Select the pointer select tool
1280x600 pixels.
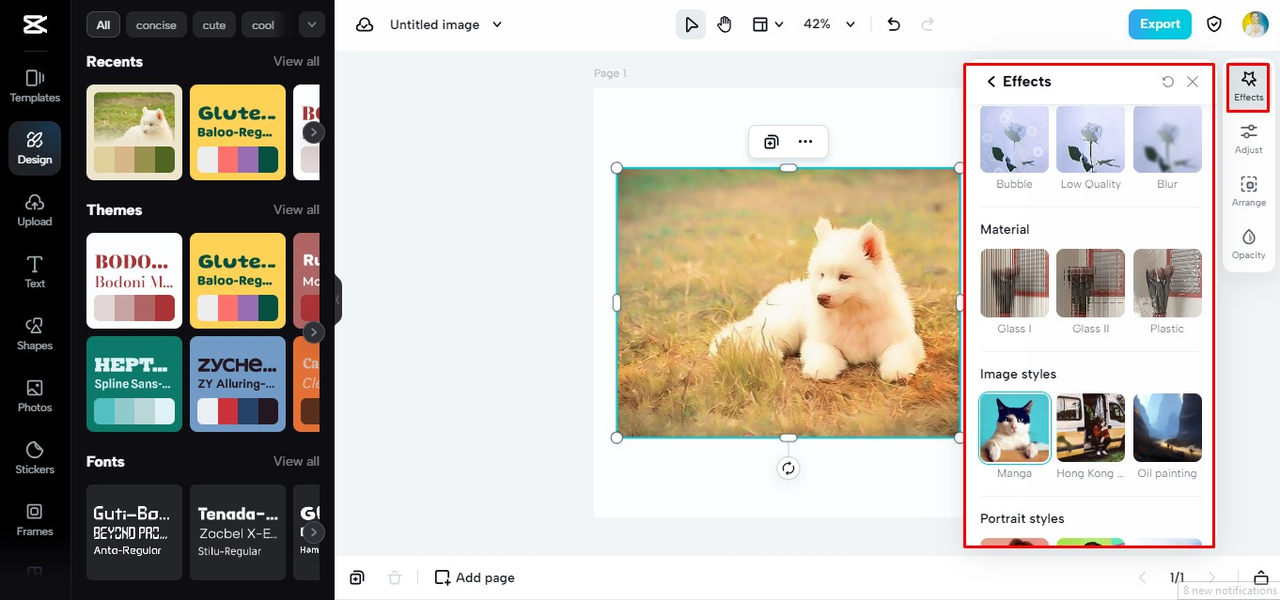point(691,24)
